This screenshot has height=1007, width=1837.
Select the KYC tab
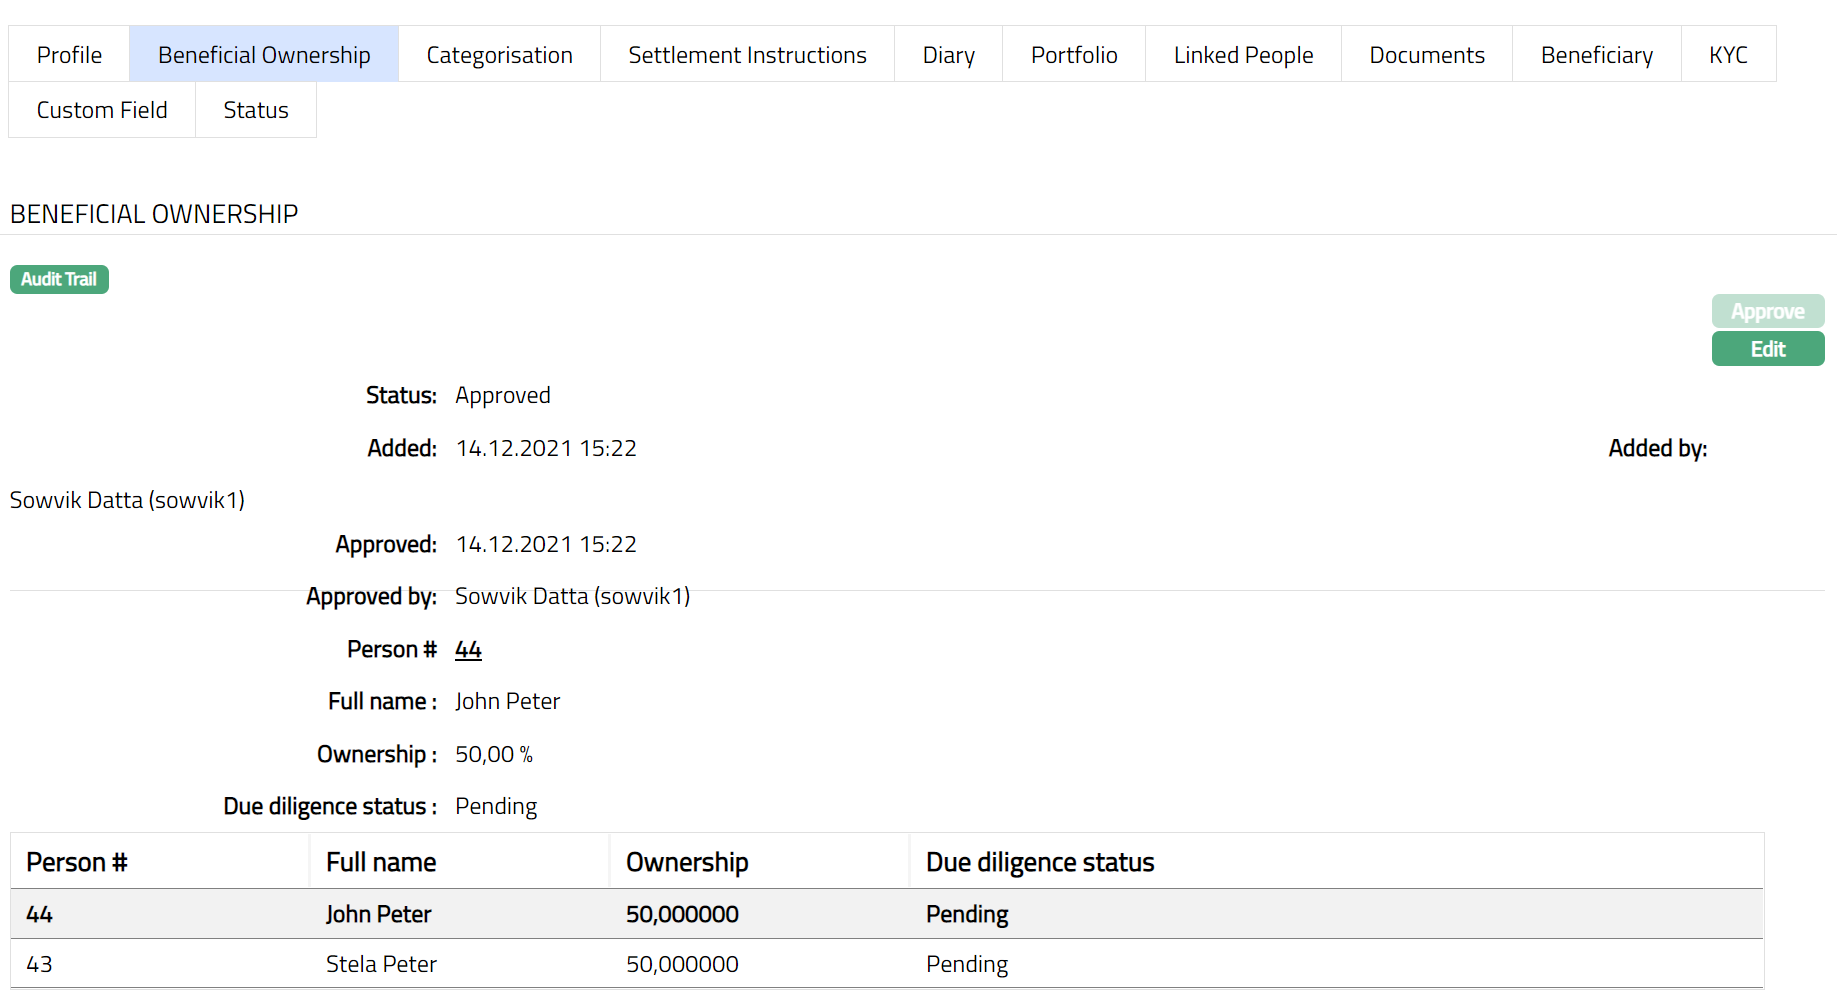pyautogui.click(x=1728, y=55)
